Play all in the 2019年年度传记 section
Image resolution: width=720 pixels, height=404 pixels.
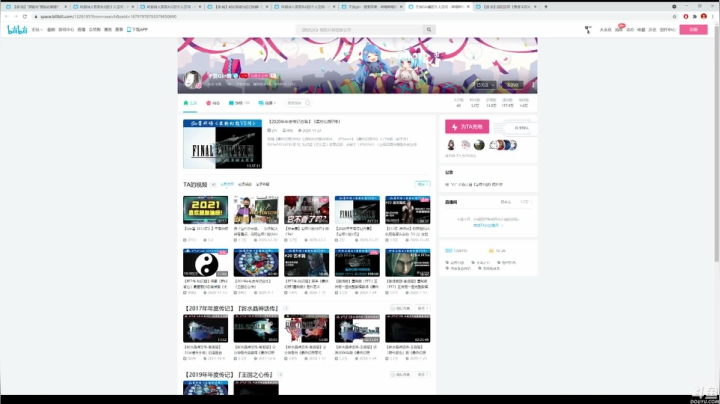pyautogui.click(x=400, y=375)
